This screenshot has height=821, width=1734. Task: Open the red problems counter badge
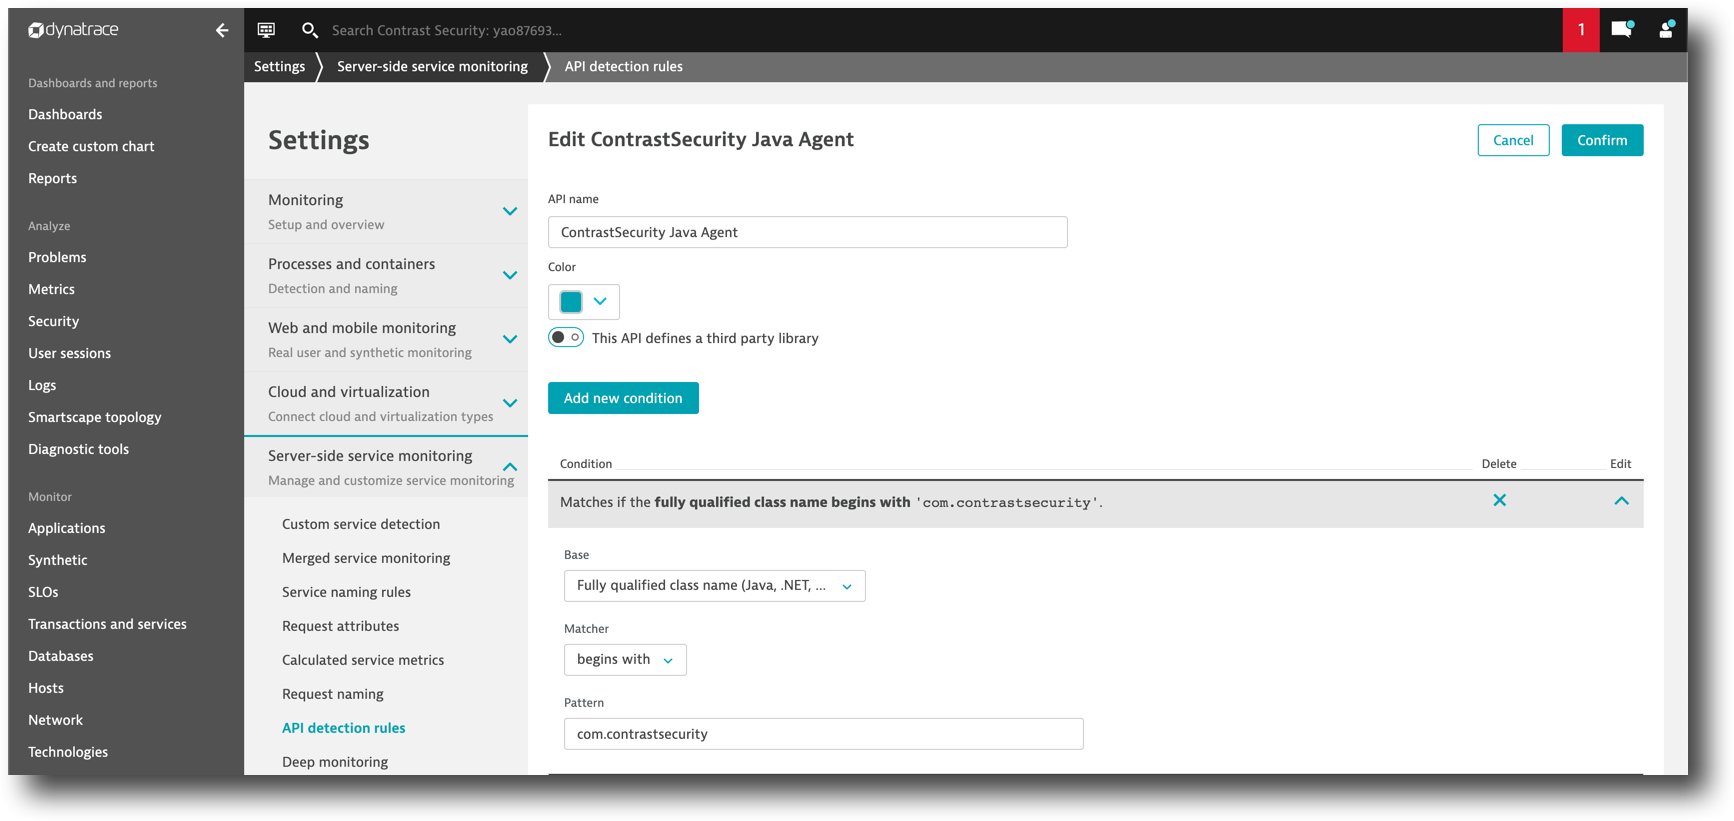pos(1581,30)
